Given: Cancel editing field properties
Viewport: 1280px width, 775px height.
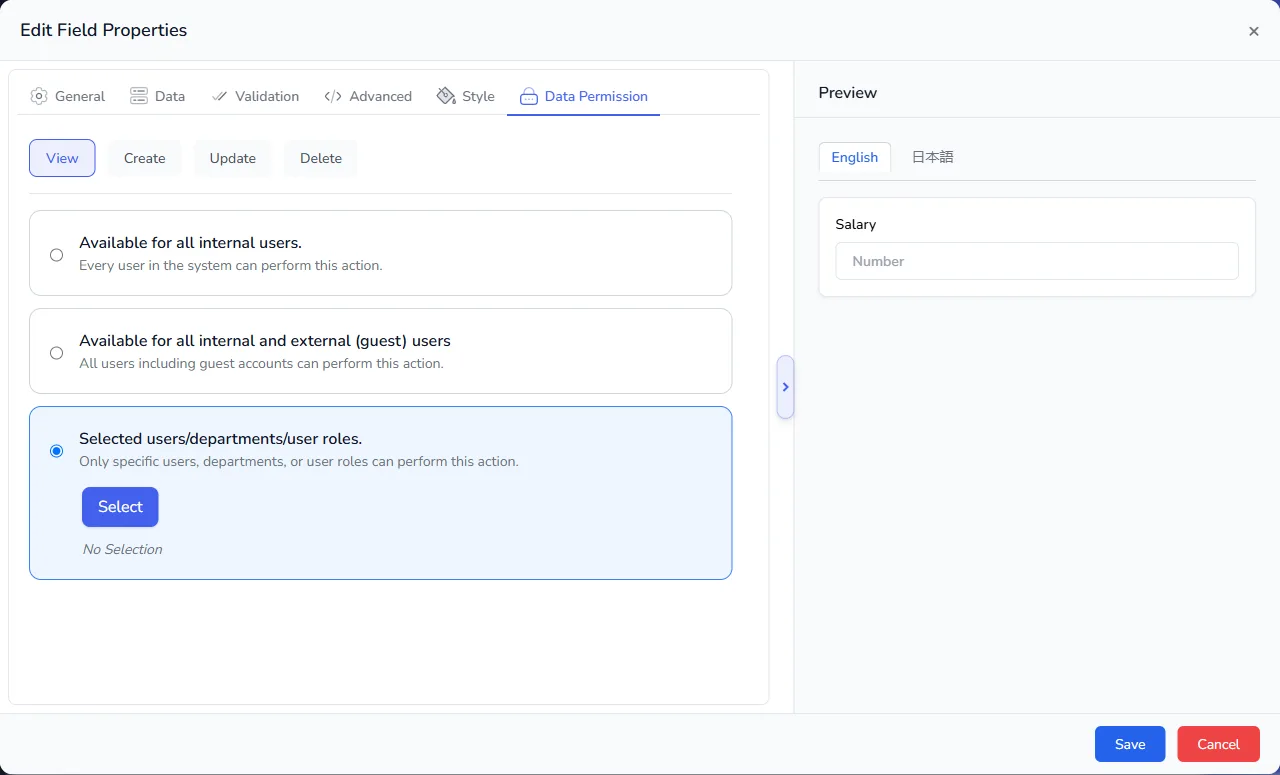Looking at the screenshot, I should coord(1218,744).
